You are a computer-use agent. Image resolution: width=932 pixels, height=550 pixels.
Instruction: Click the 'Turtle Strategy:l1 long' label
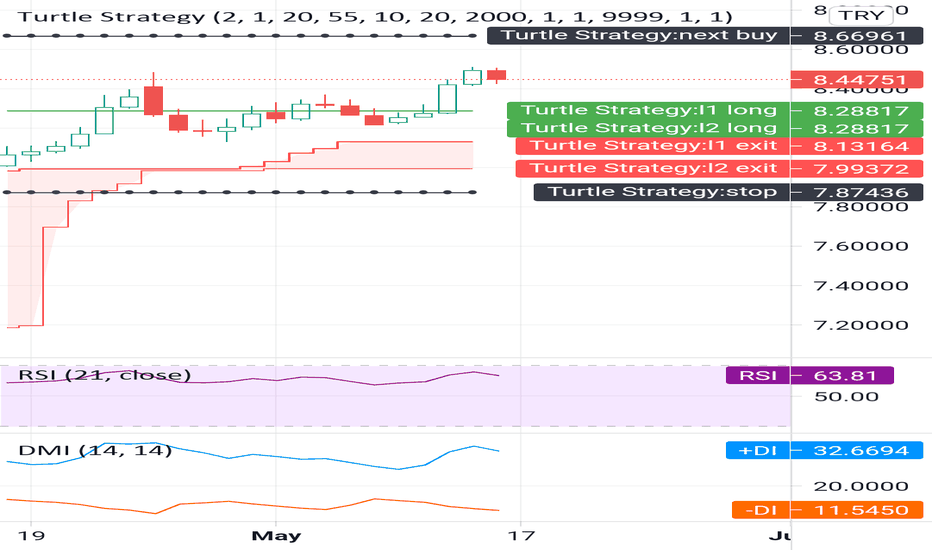648,111
